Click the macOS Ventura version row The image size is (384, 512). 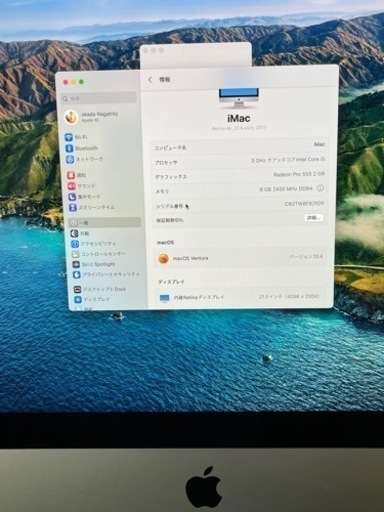[x=240, y=258]
